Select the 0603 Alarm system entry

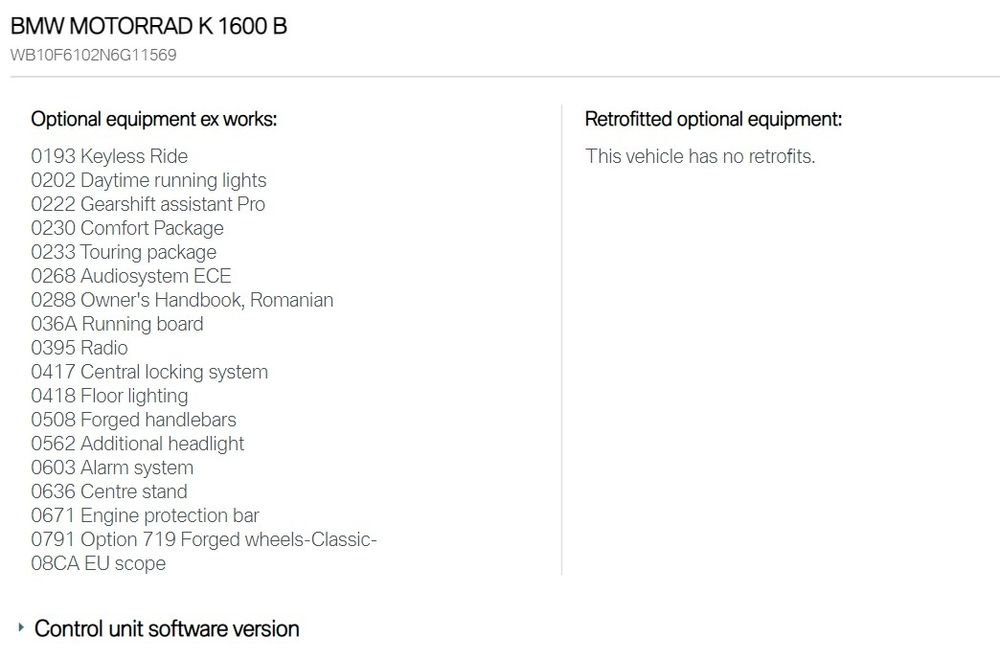click(x=112, y=468)
